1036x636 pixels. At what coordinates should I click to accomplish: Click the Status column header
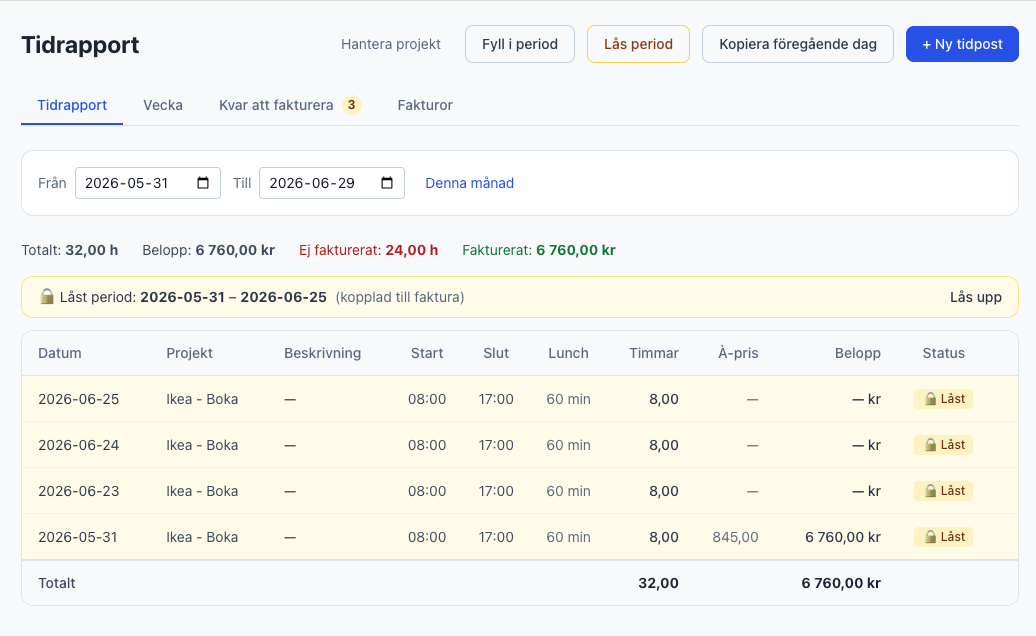point(944,353)
